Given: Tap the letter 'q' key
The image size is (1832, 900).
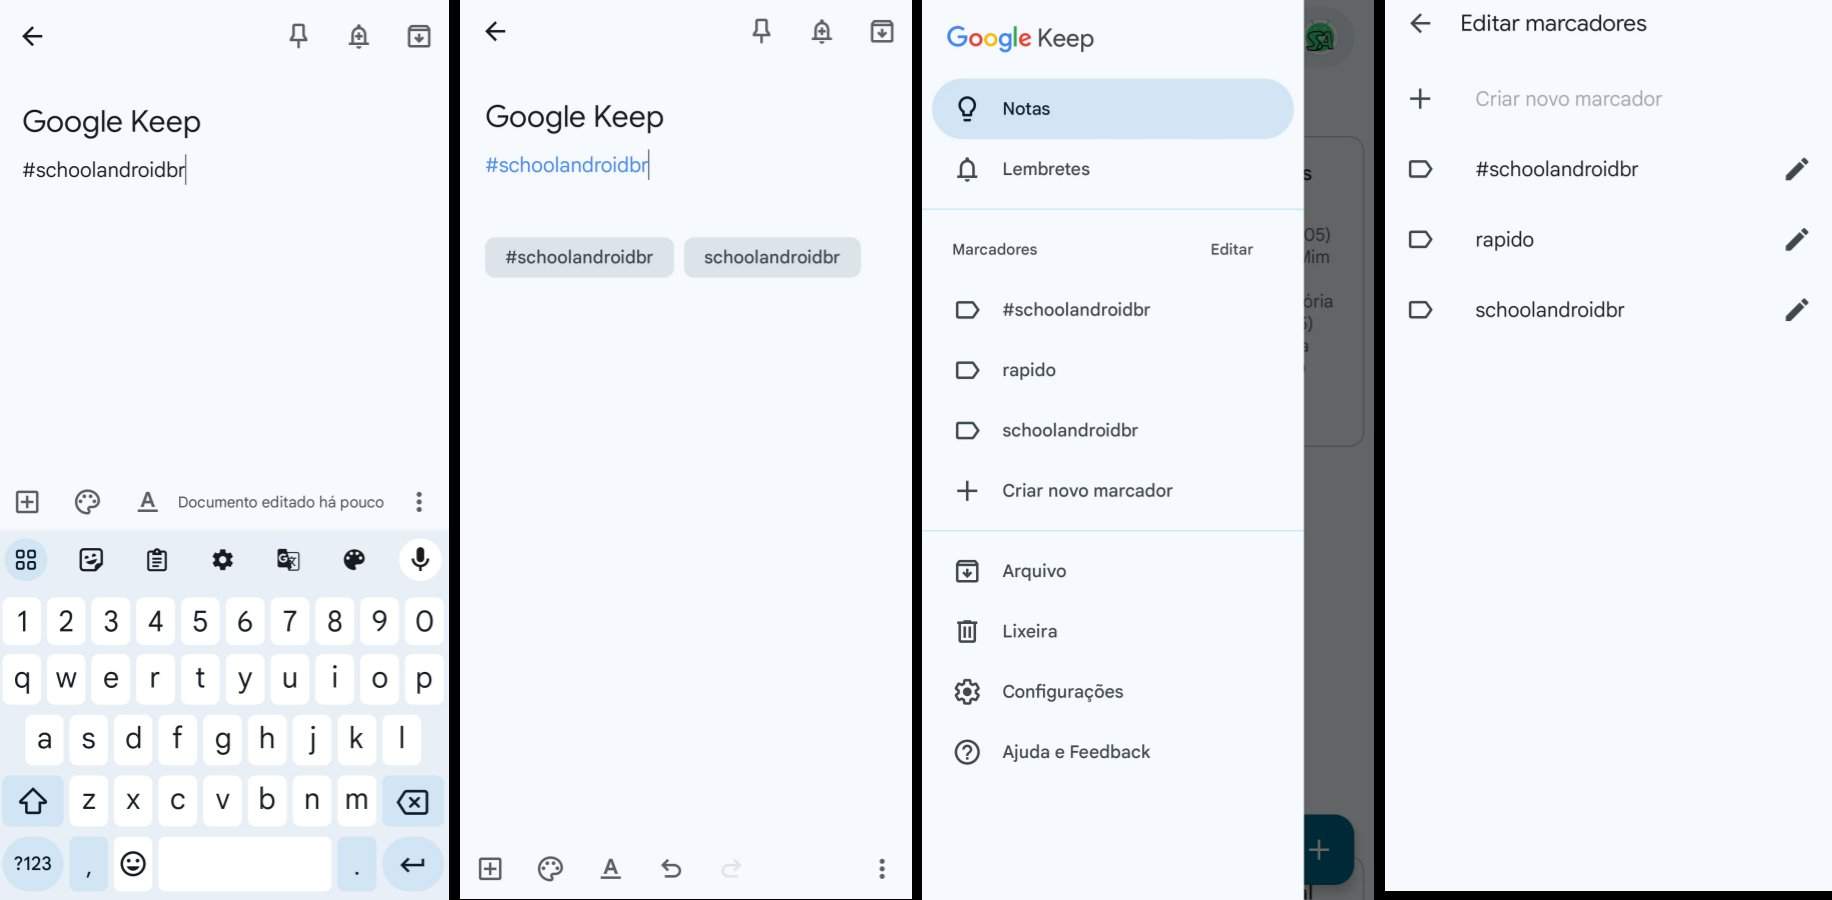Looking at the screenshot, I should (23, 680).
